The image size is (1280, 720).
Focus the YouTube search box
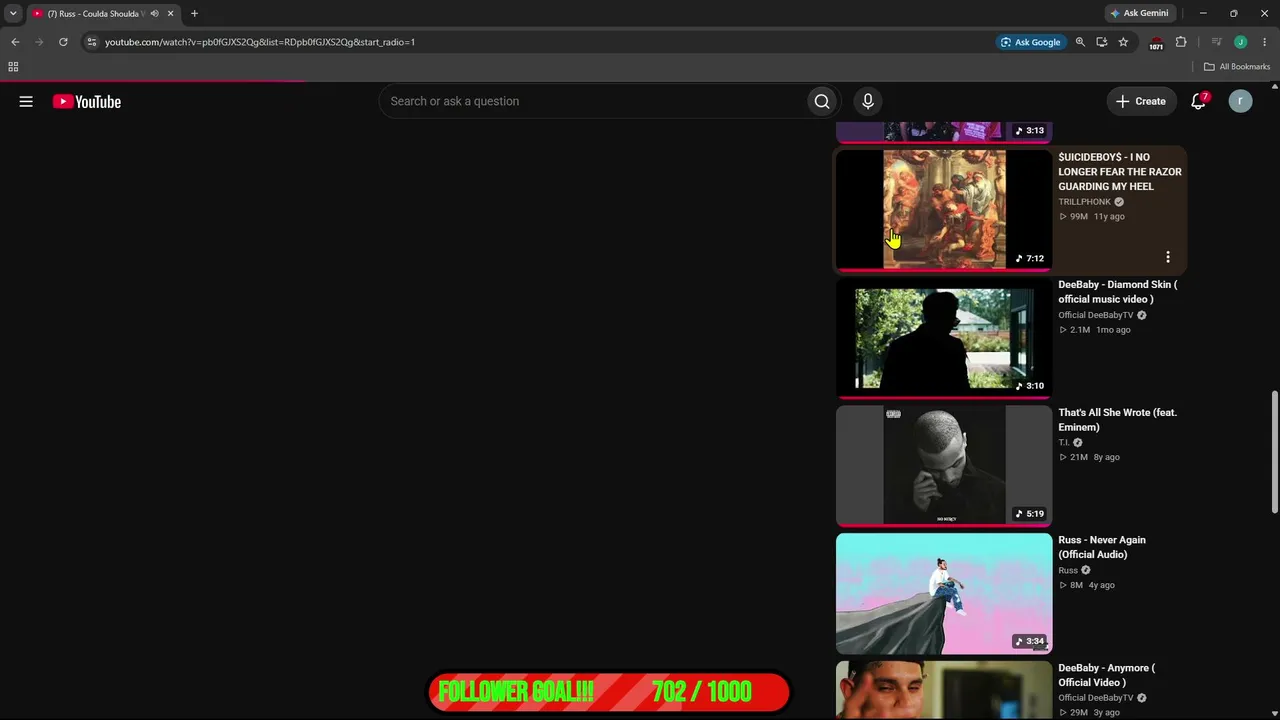click(x=594, y=101)
